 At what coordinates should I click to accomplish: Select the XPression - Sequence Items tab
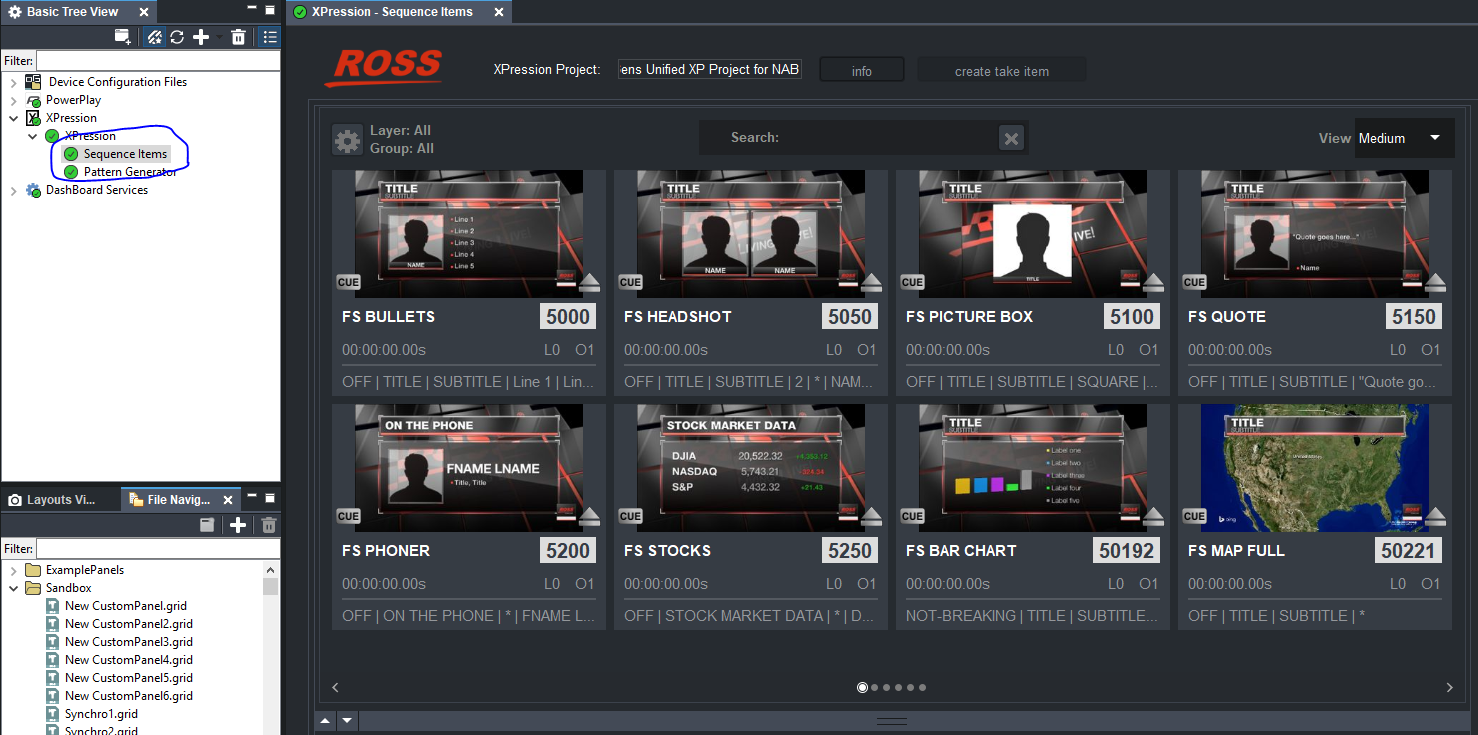coord(398,12)
